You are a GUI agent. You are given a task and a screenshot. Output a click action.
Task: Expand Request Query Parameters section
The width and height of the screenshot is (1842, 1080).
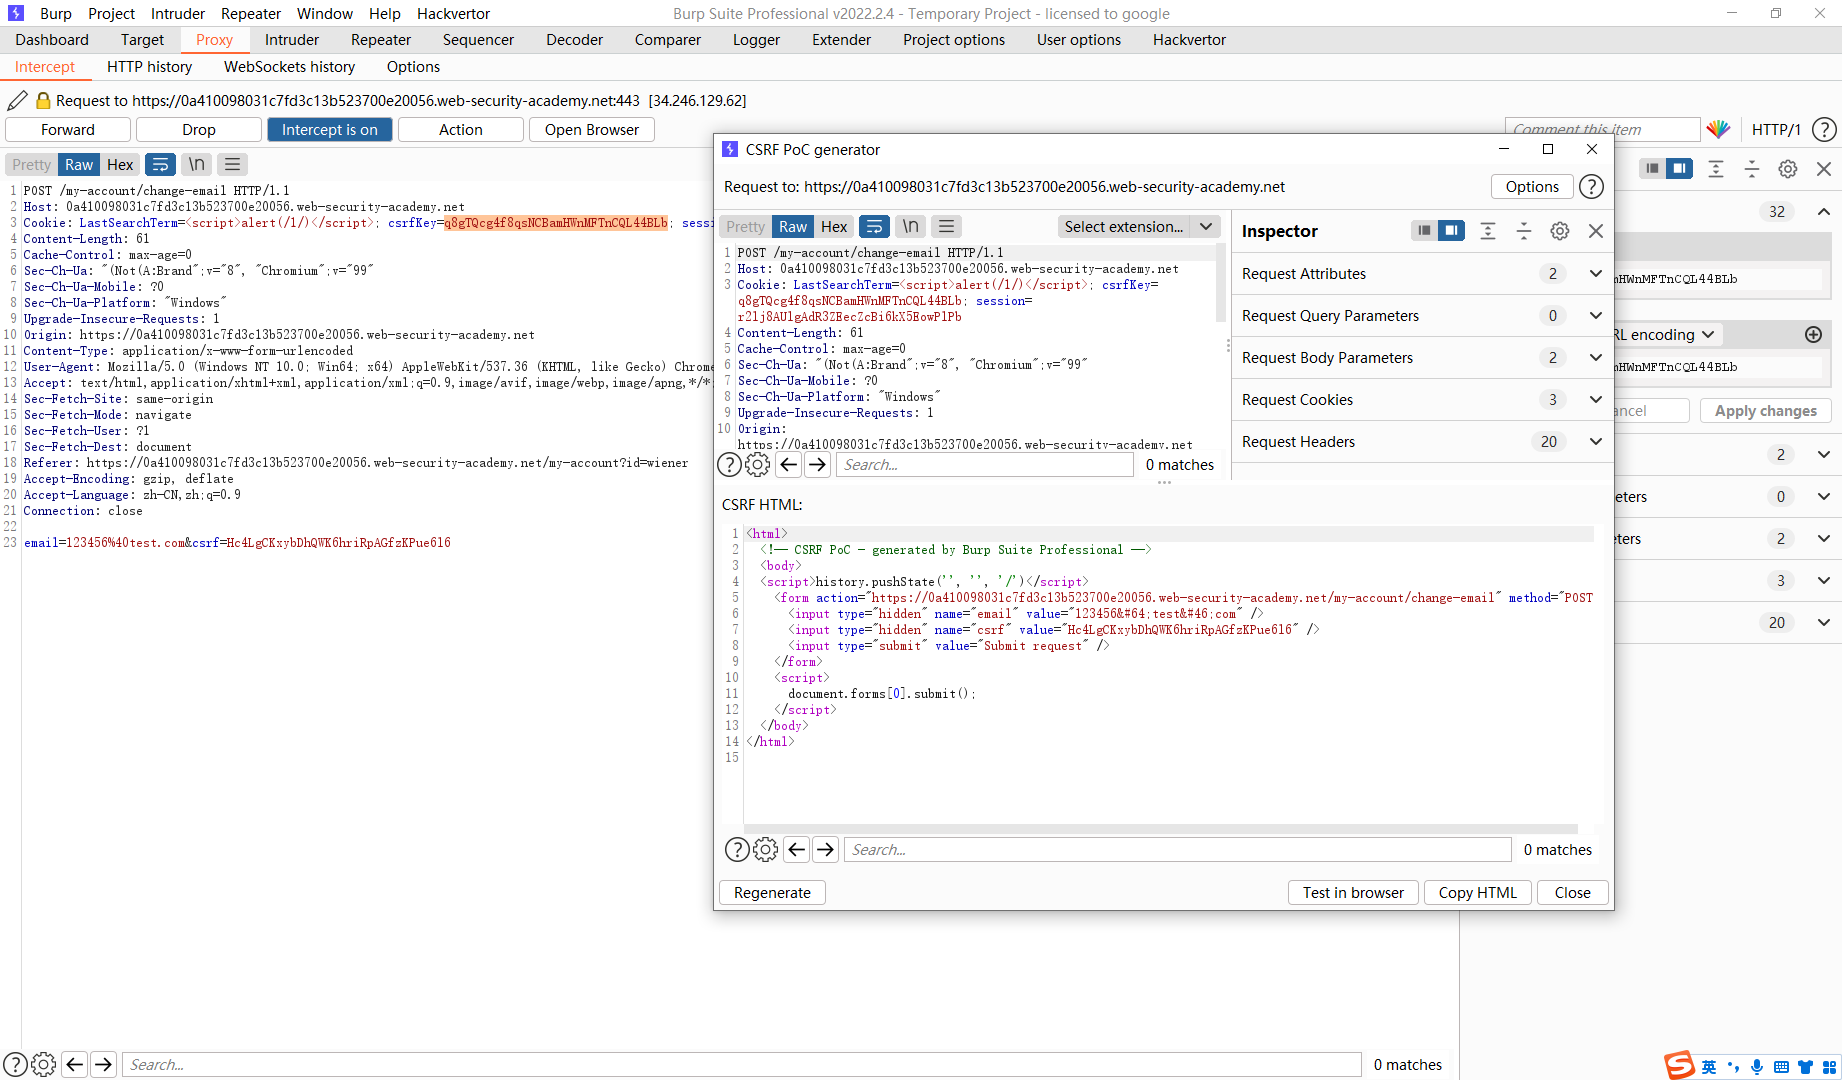[x=1421, y=315]
